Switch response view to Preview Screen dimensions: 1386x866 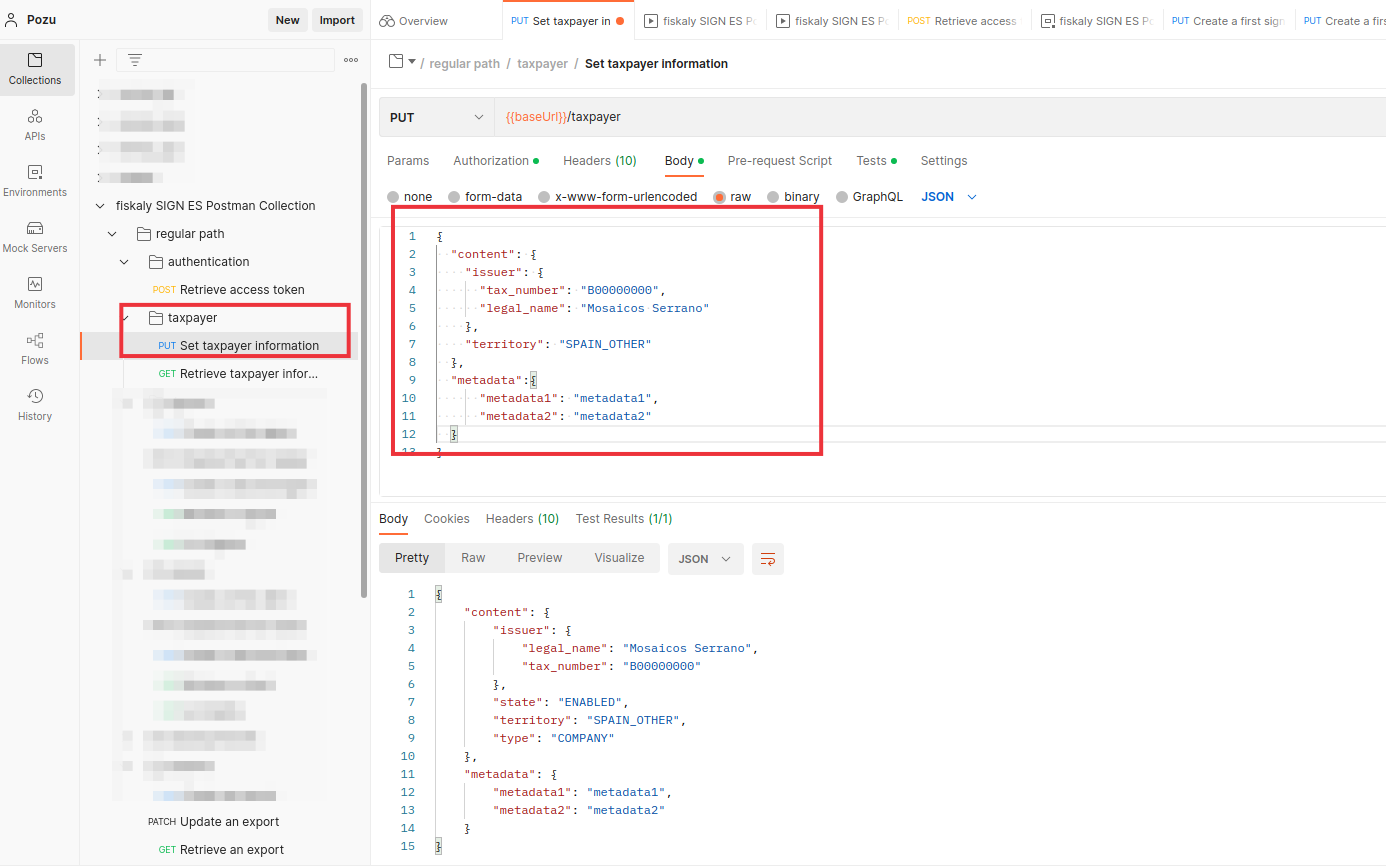(x=540, y=558)
